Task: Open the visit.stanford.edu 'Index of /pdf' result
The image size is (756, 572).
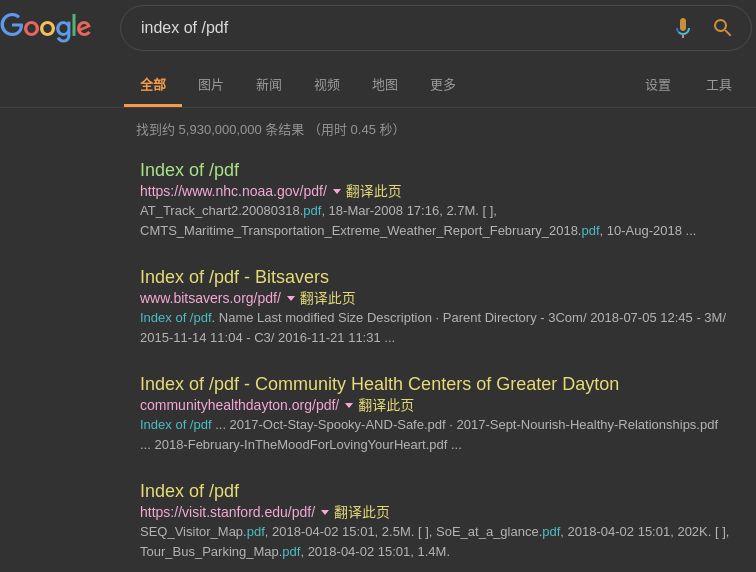Action: pyautogui.click(x=189, y=491)
